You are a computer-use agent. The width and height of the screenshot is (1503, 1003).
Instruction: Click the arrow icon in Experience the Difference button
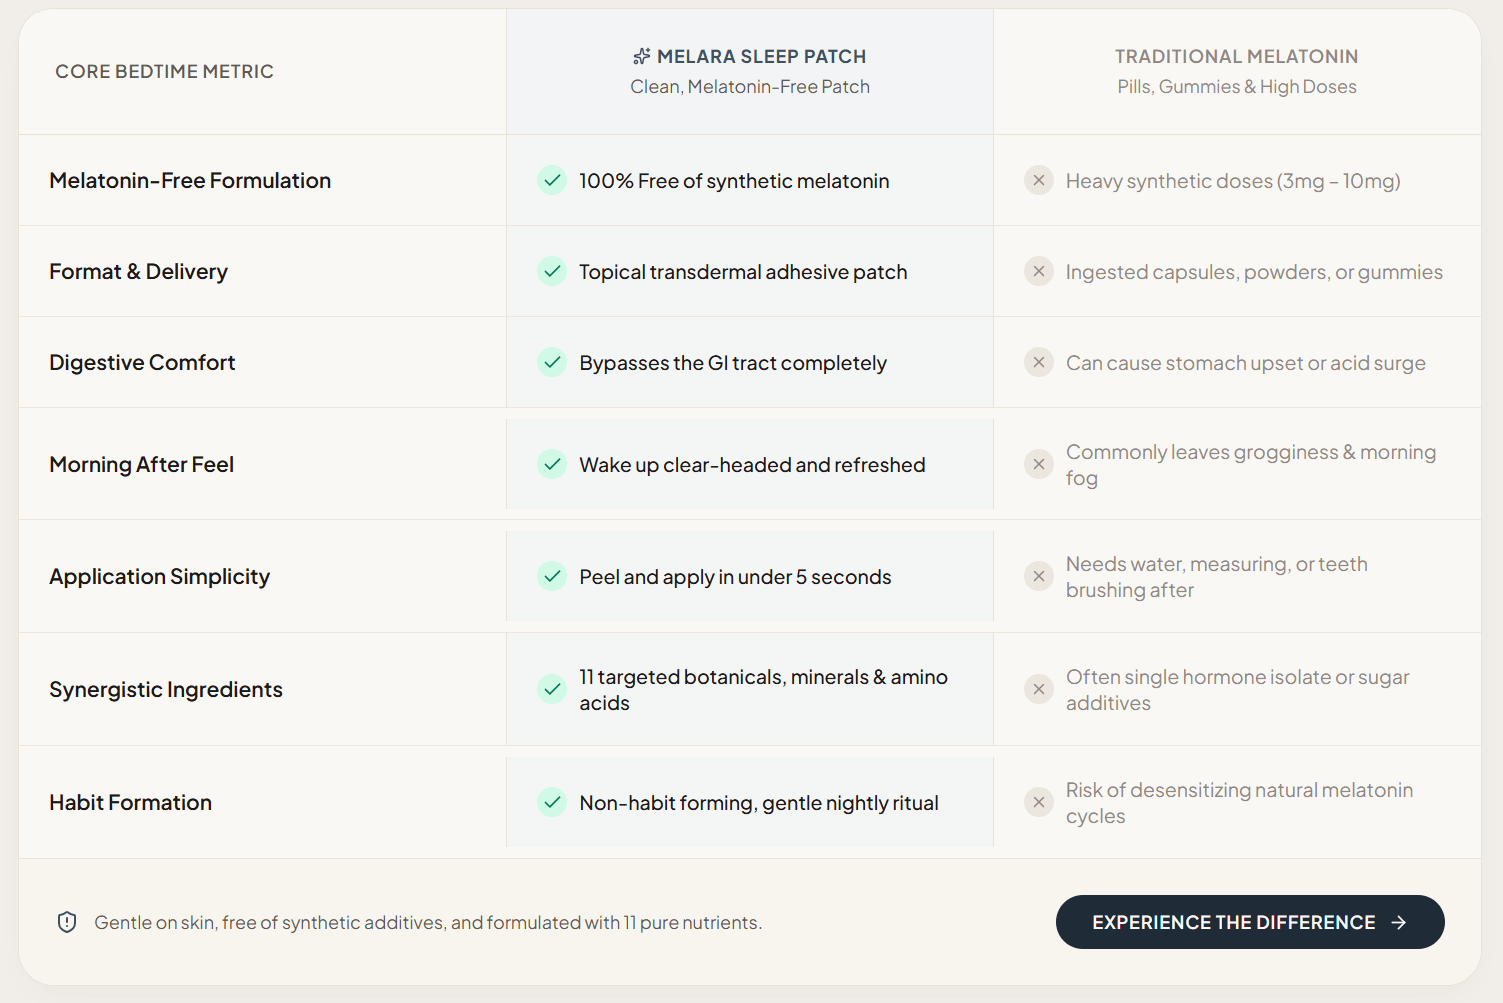1399,922
